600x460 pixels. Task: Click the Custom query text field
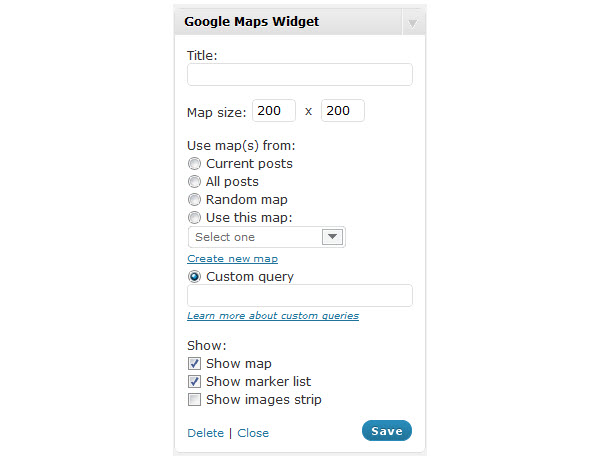pyautogui.click(x=299, y=295)
